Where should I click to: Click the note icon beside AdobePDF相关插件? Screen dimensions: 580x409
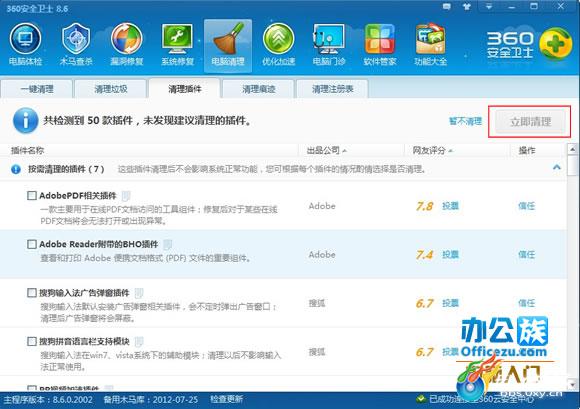coord(126,195)
